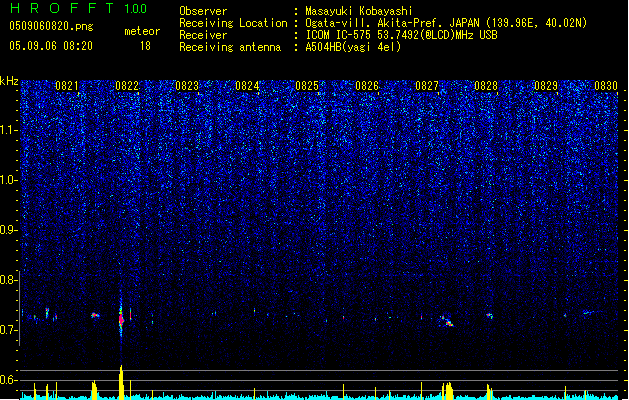Click the 0827 time marker
This screenshot has width=629, height=400.
[x=427, y=86]
